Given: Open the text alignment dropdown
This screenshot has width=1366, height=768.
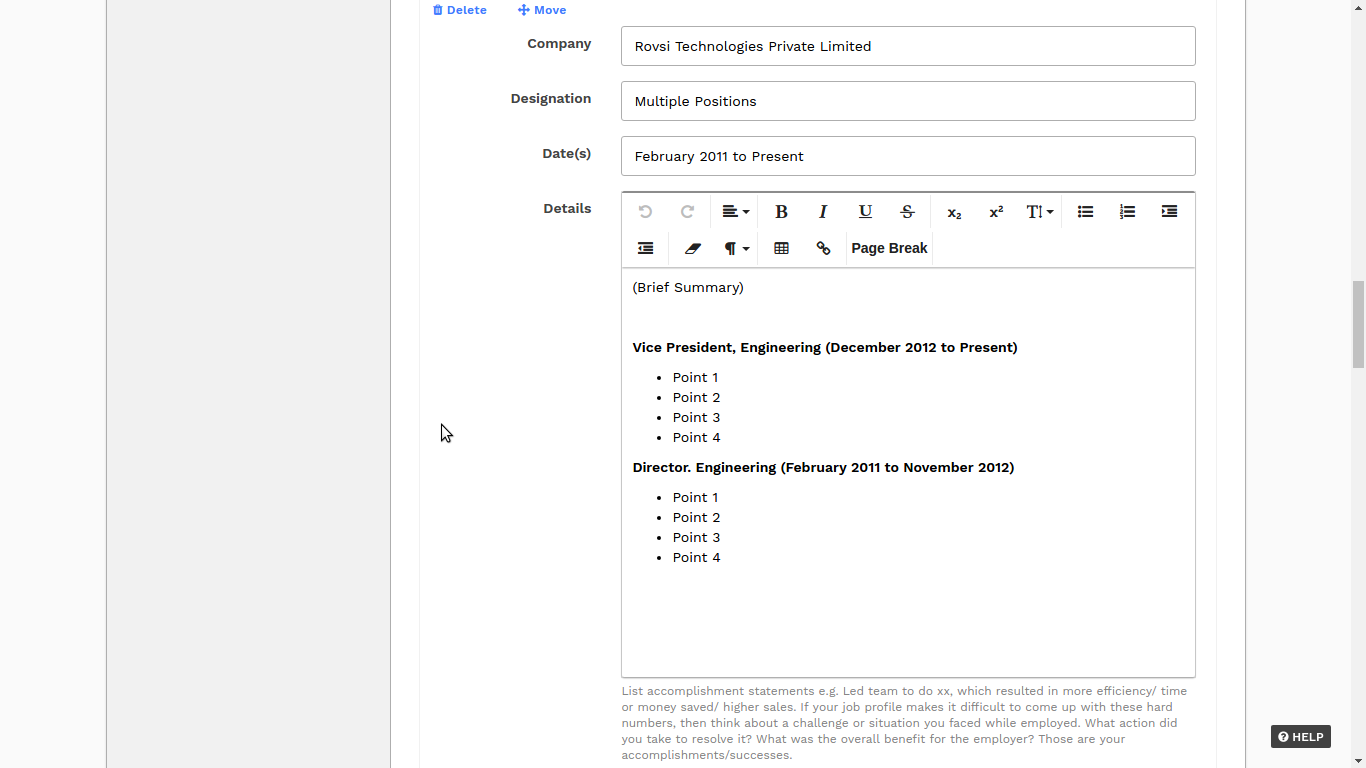Looking at the screenshot, I should (x=735, y=212).
